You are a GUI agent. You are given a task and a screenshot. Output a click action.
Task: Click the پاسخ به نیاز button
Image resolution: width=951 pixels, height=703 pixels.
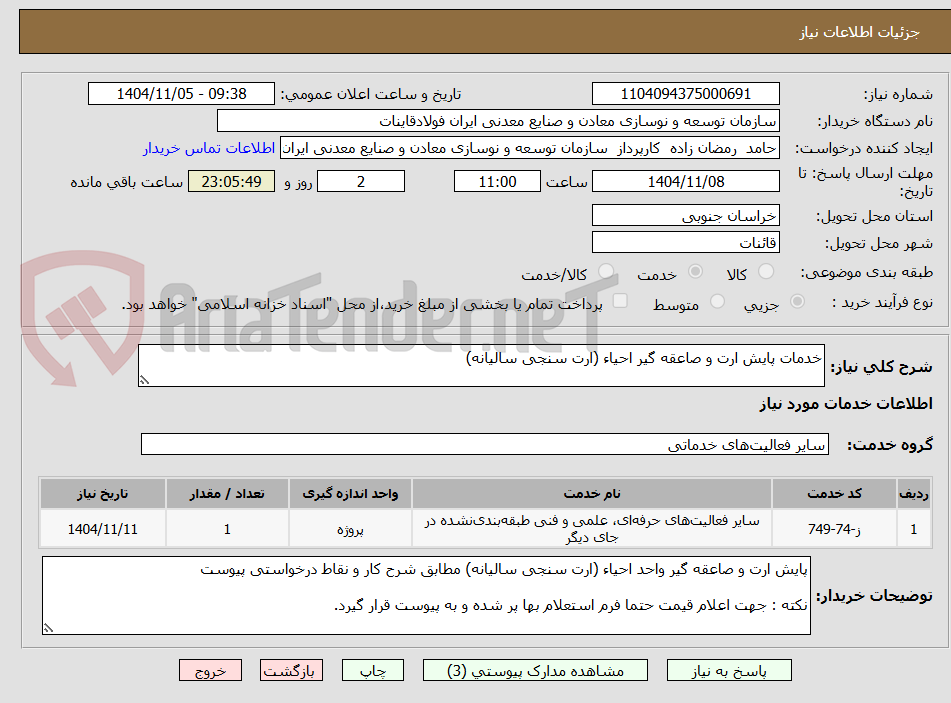coord(729,670)
